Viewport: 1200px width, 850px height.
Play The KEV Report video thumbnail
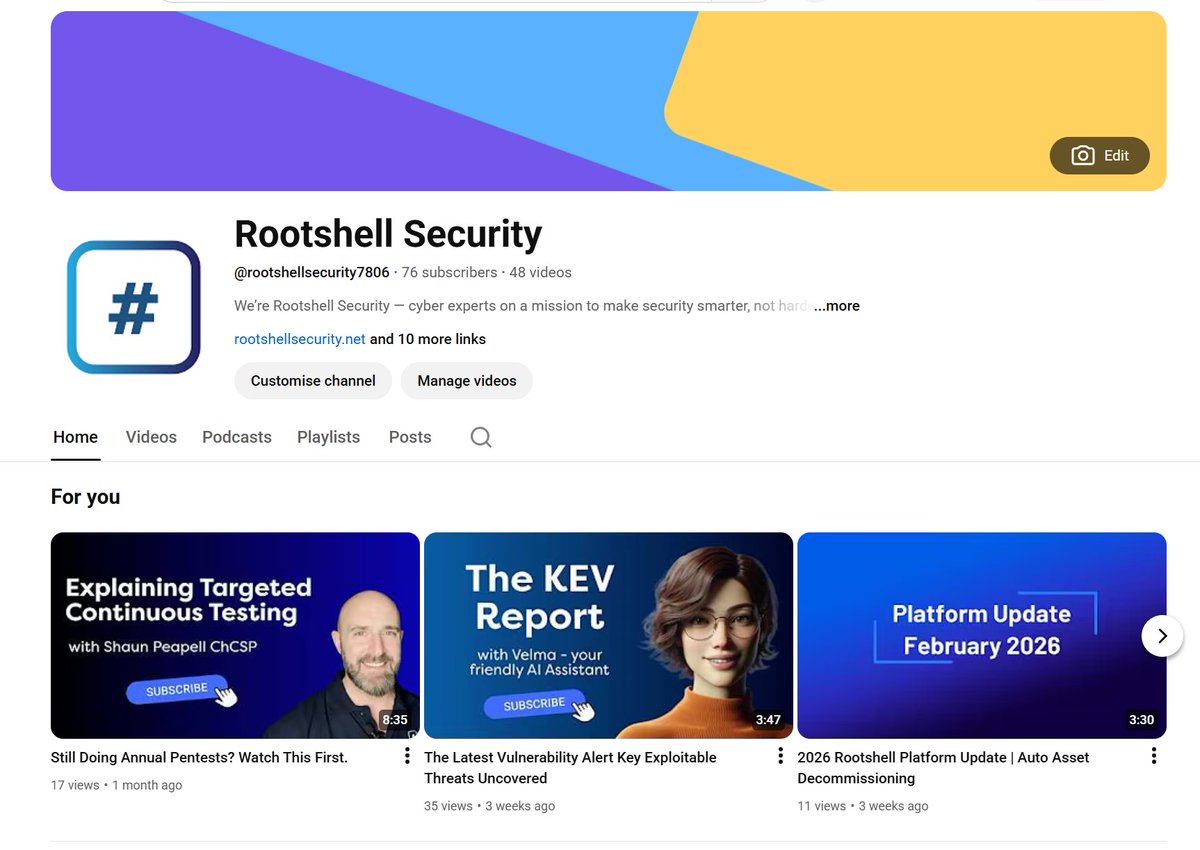click(608, 635)
